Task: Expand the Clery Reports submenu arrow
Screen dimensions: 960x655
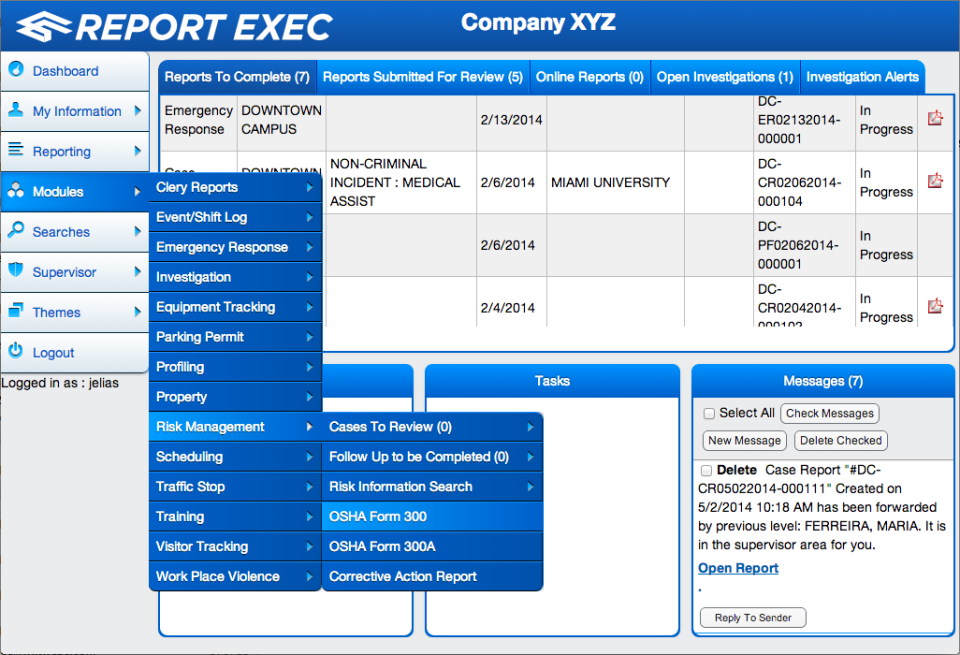Action: click(x=310, y=187)
